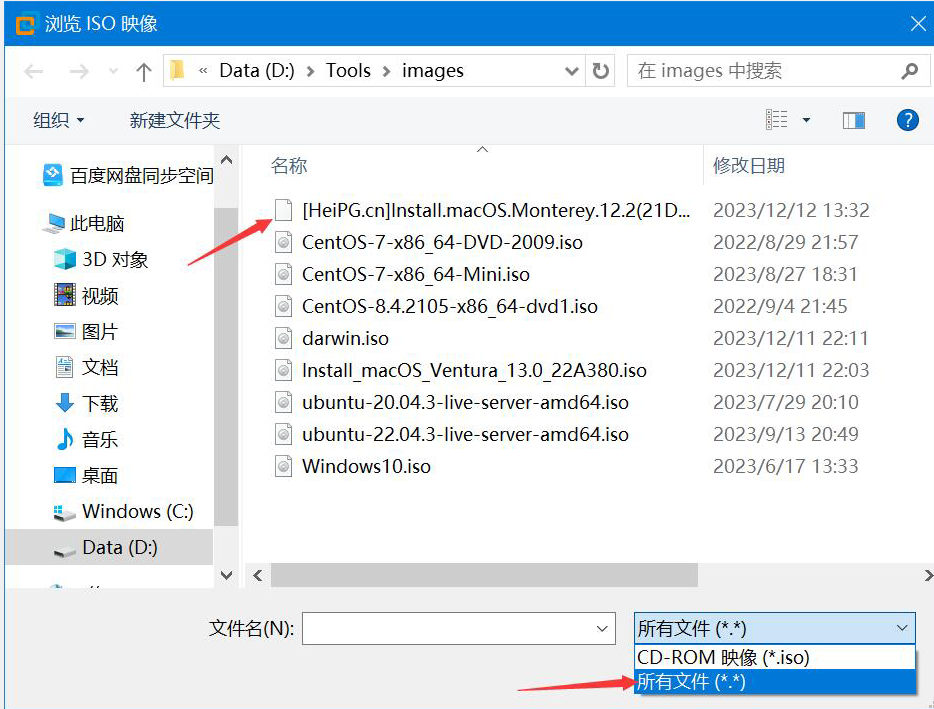Open the 组织 menu

click(x=58, y=120)
